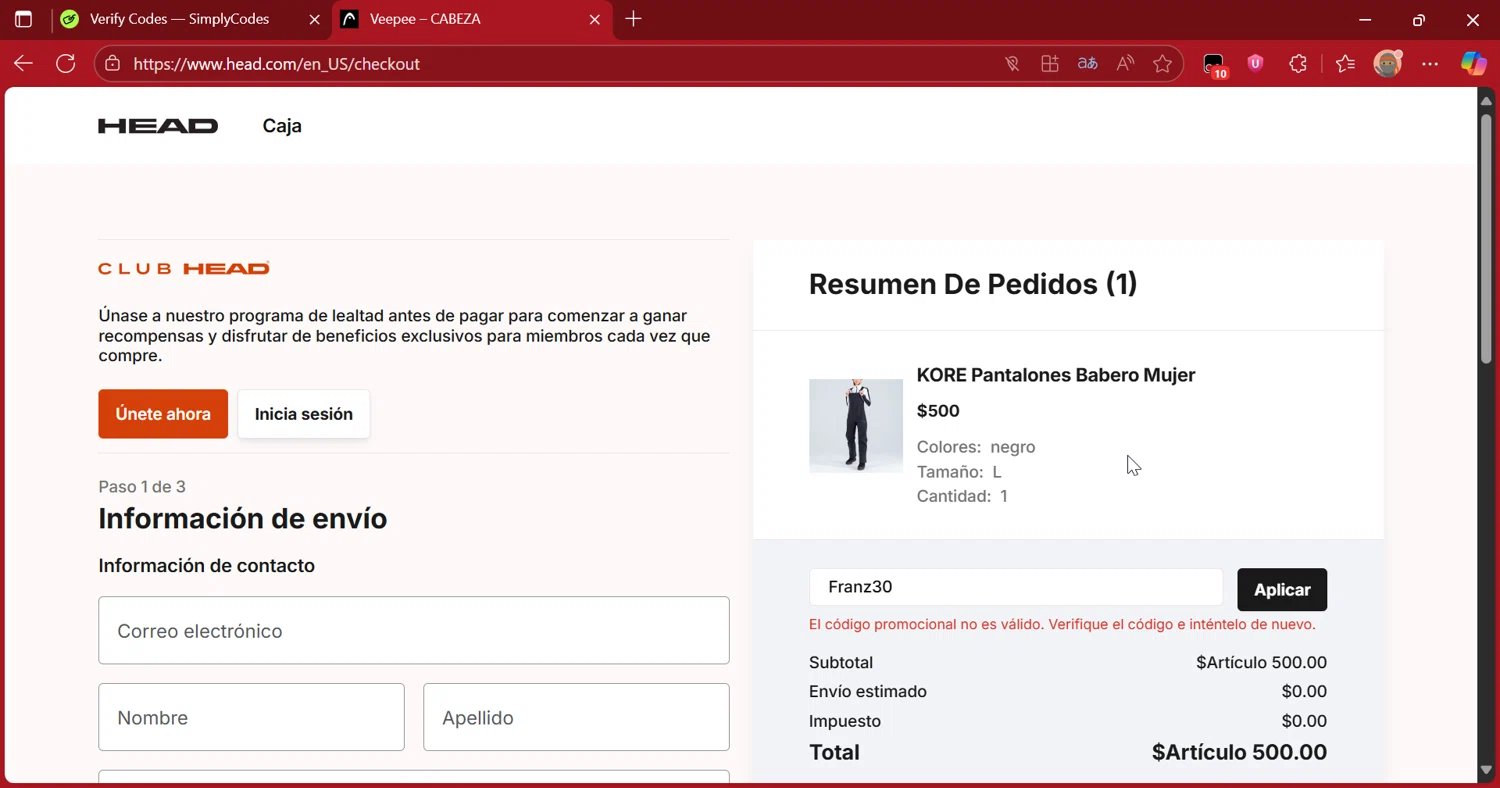Click the Resumen De Pedidos (1) heading
Viewport: 1500px width, 788px height.
point(973,284)
